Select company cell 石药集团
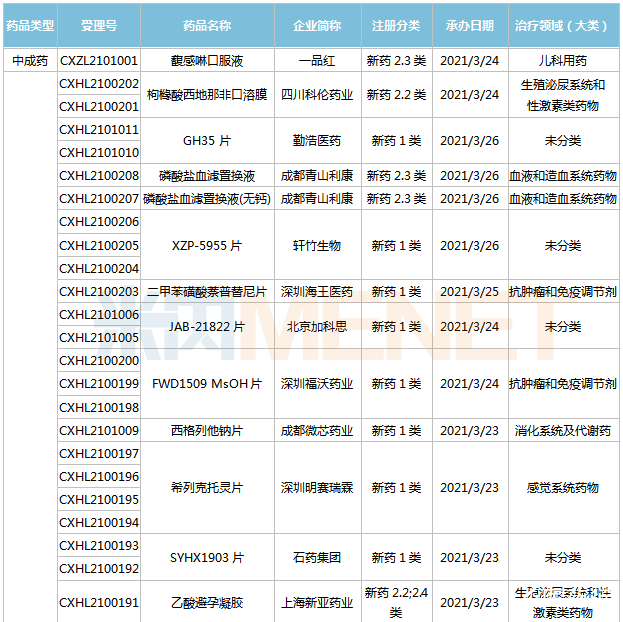The image size is (623, 622). point(317,558)
